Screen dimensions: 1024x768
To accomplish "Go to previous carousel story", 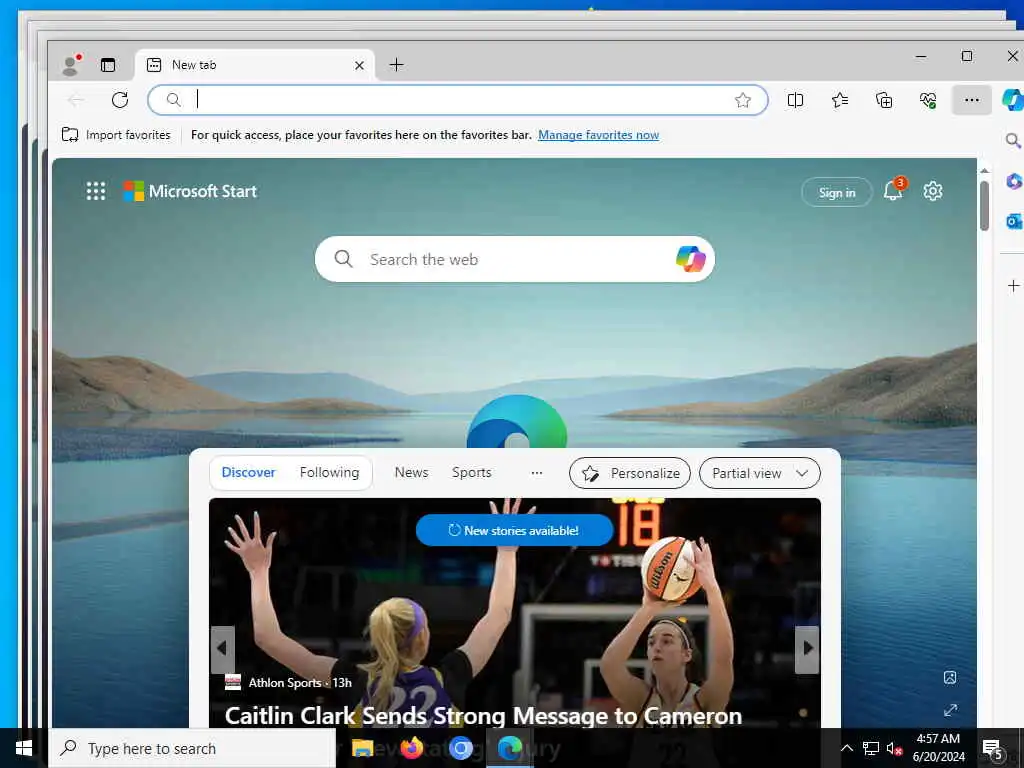I will click(222, 649).
